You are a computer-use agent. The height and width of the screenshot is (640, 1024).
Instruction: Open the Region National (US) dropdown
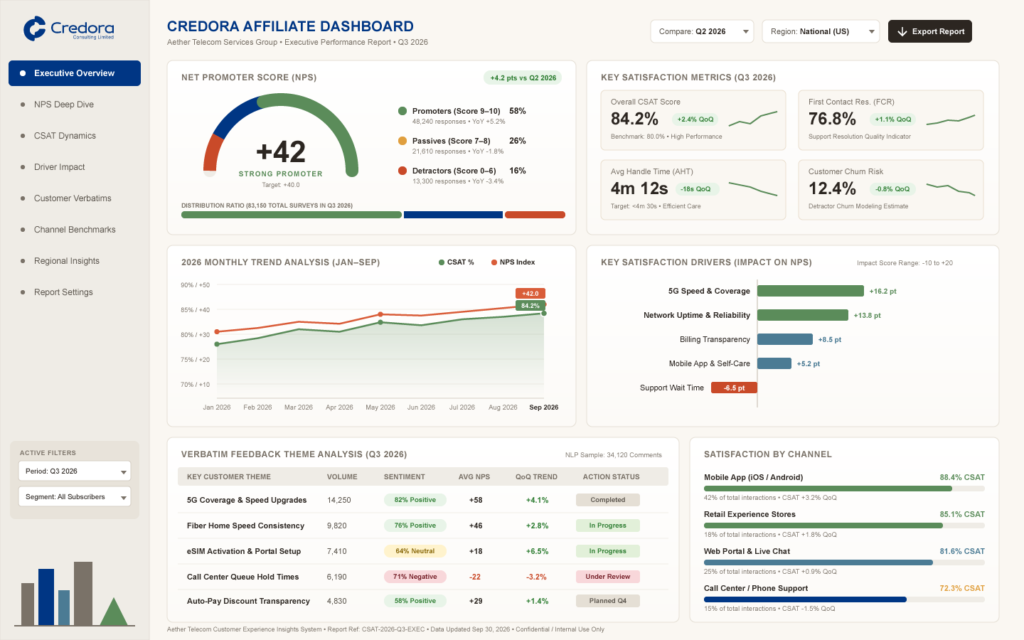(821, 31)
